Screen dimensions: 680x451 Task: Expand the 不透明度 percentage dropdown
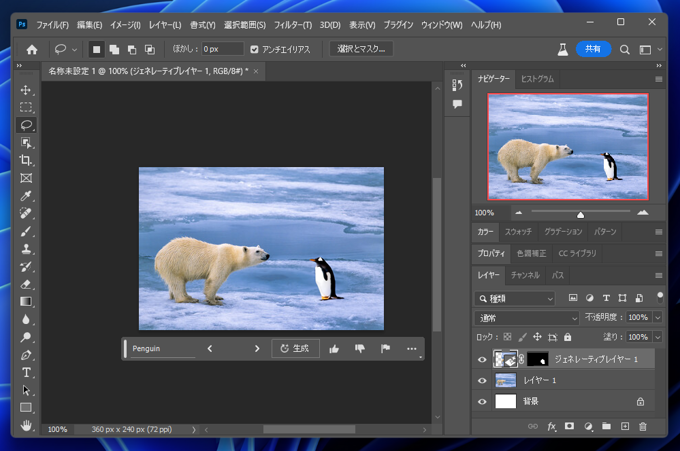657,317
